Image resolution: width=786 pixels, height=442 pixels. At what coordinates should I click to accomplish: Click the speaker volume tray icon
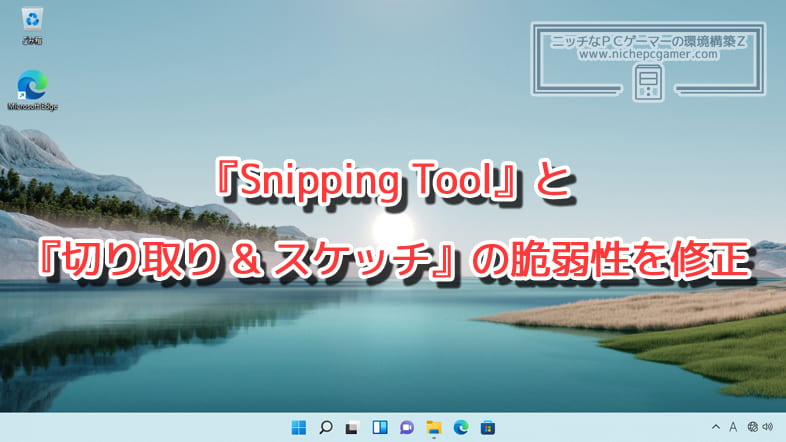768,427
